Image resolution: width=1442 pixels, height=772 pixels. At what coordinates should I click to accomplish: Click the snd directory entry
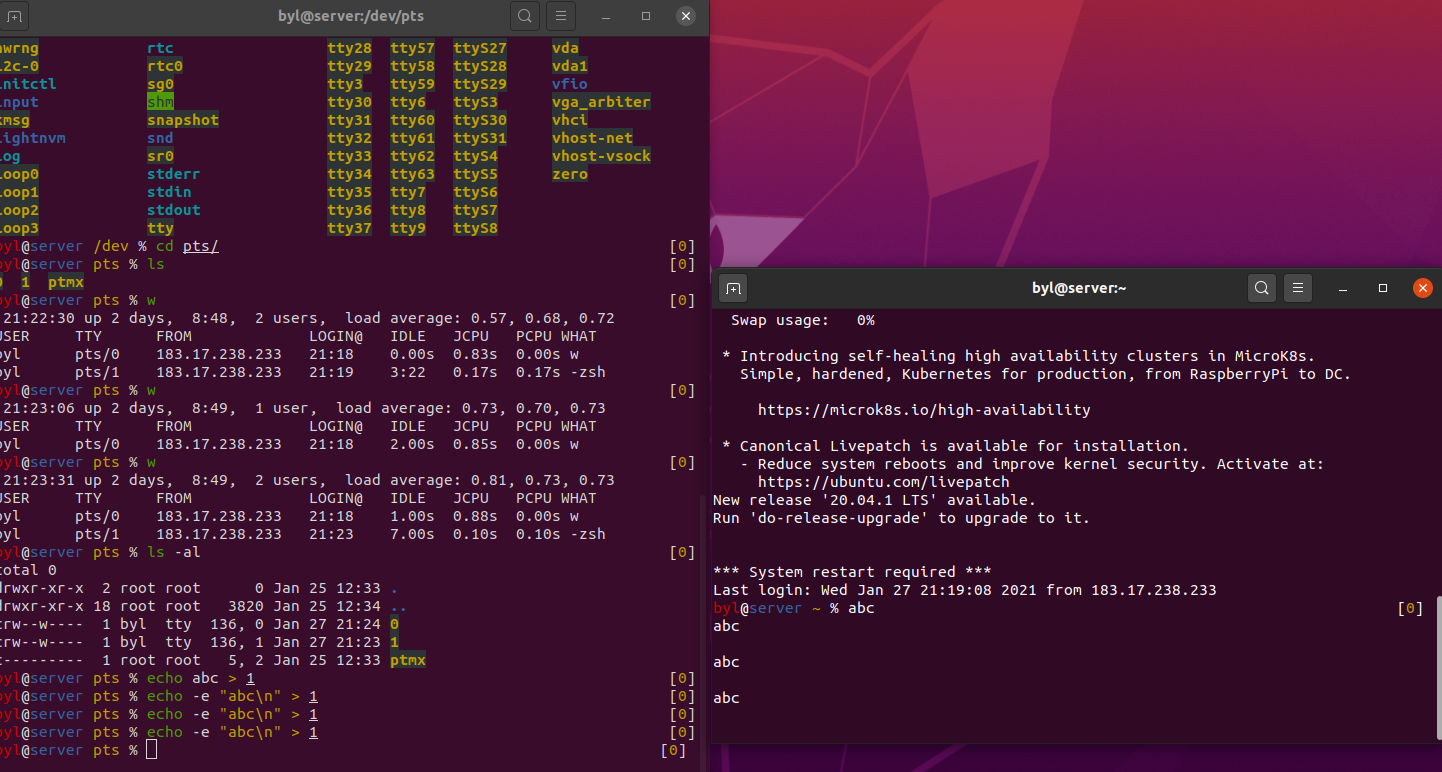click(160, 138)
